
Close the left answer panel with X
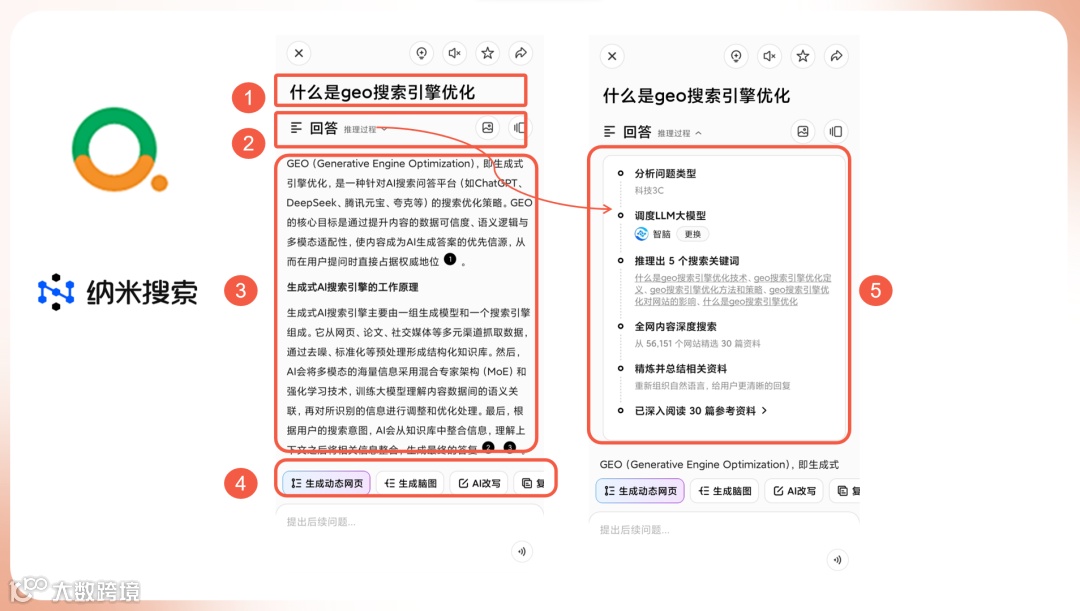pyautogui.click(x=299, y=53)
